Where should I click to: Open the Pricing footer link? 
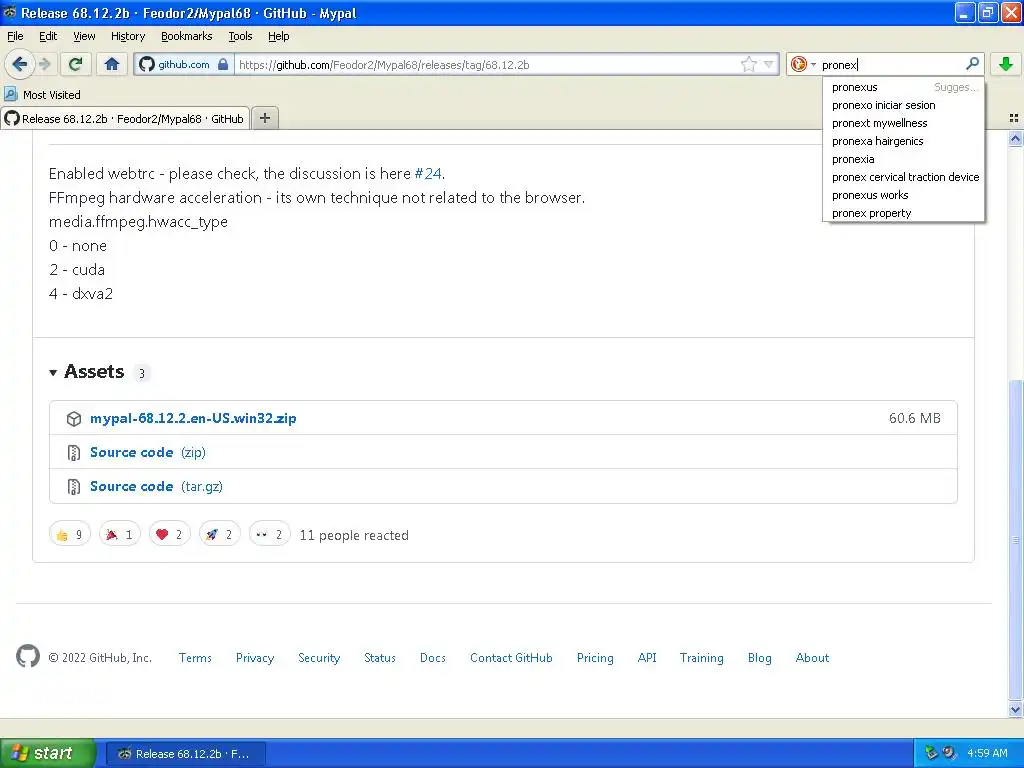(595, 658)
